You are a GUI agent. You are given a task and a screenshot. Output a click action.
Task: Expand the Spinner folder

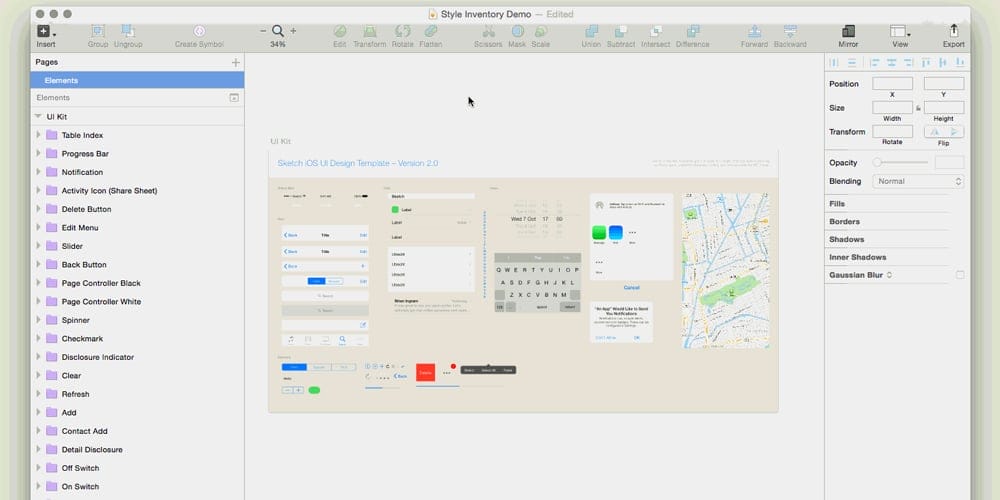[x=38, y=320]
